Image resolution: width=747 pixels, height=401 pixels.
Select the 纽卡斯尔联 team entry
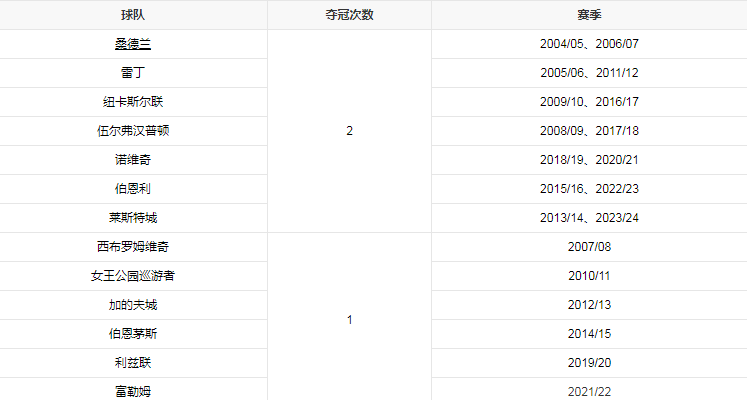[x=133, y=102]
